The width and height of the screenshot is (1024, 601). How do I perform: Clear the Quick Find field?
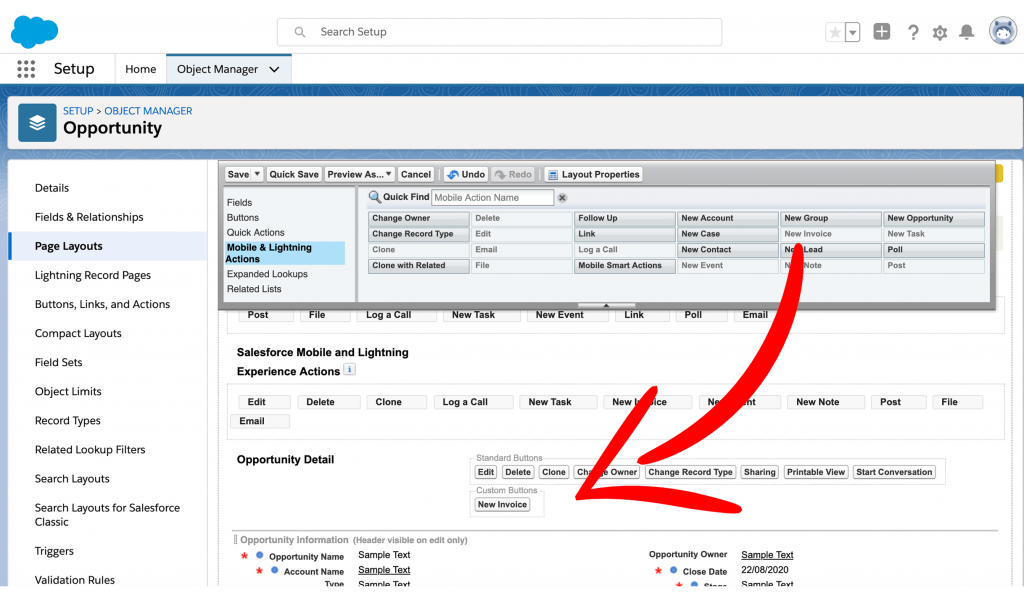[562, 197]
